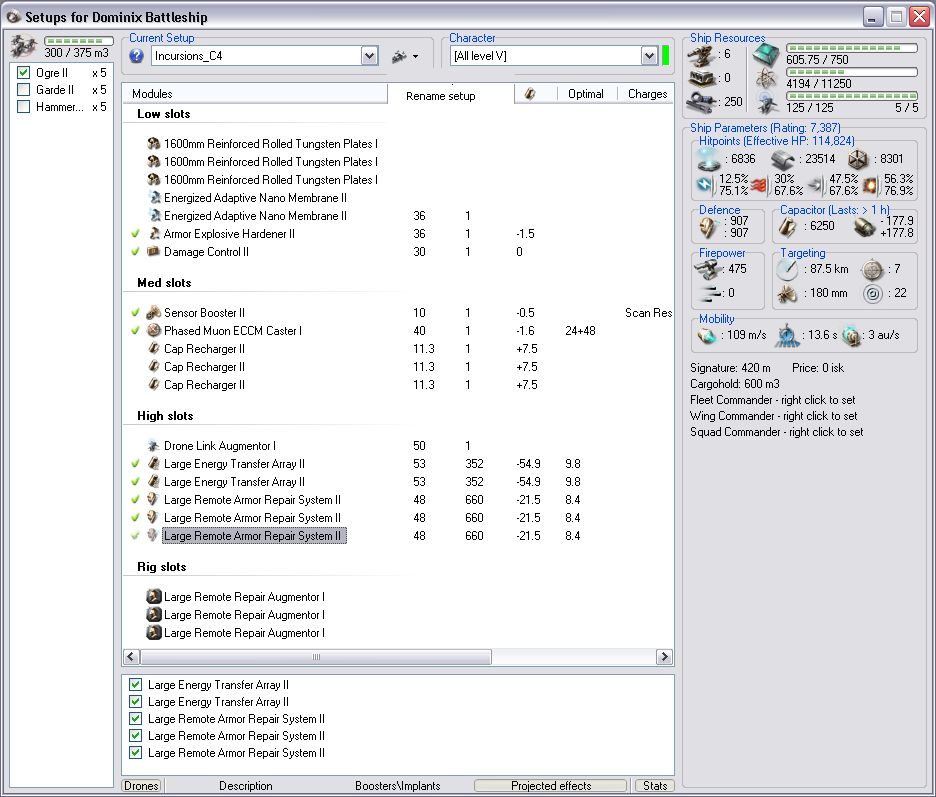Image resolution: width=936 pixels, height=797 pixels.
Task: Open the Current Setup dropdown arrow
Action: [370, 56]
